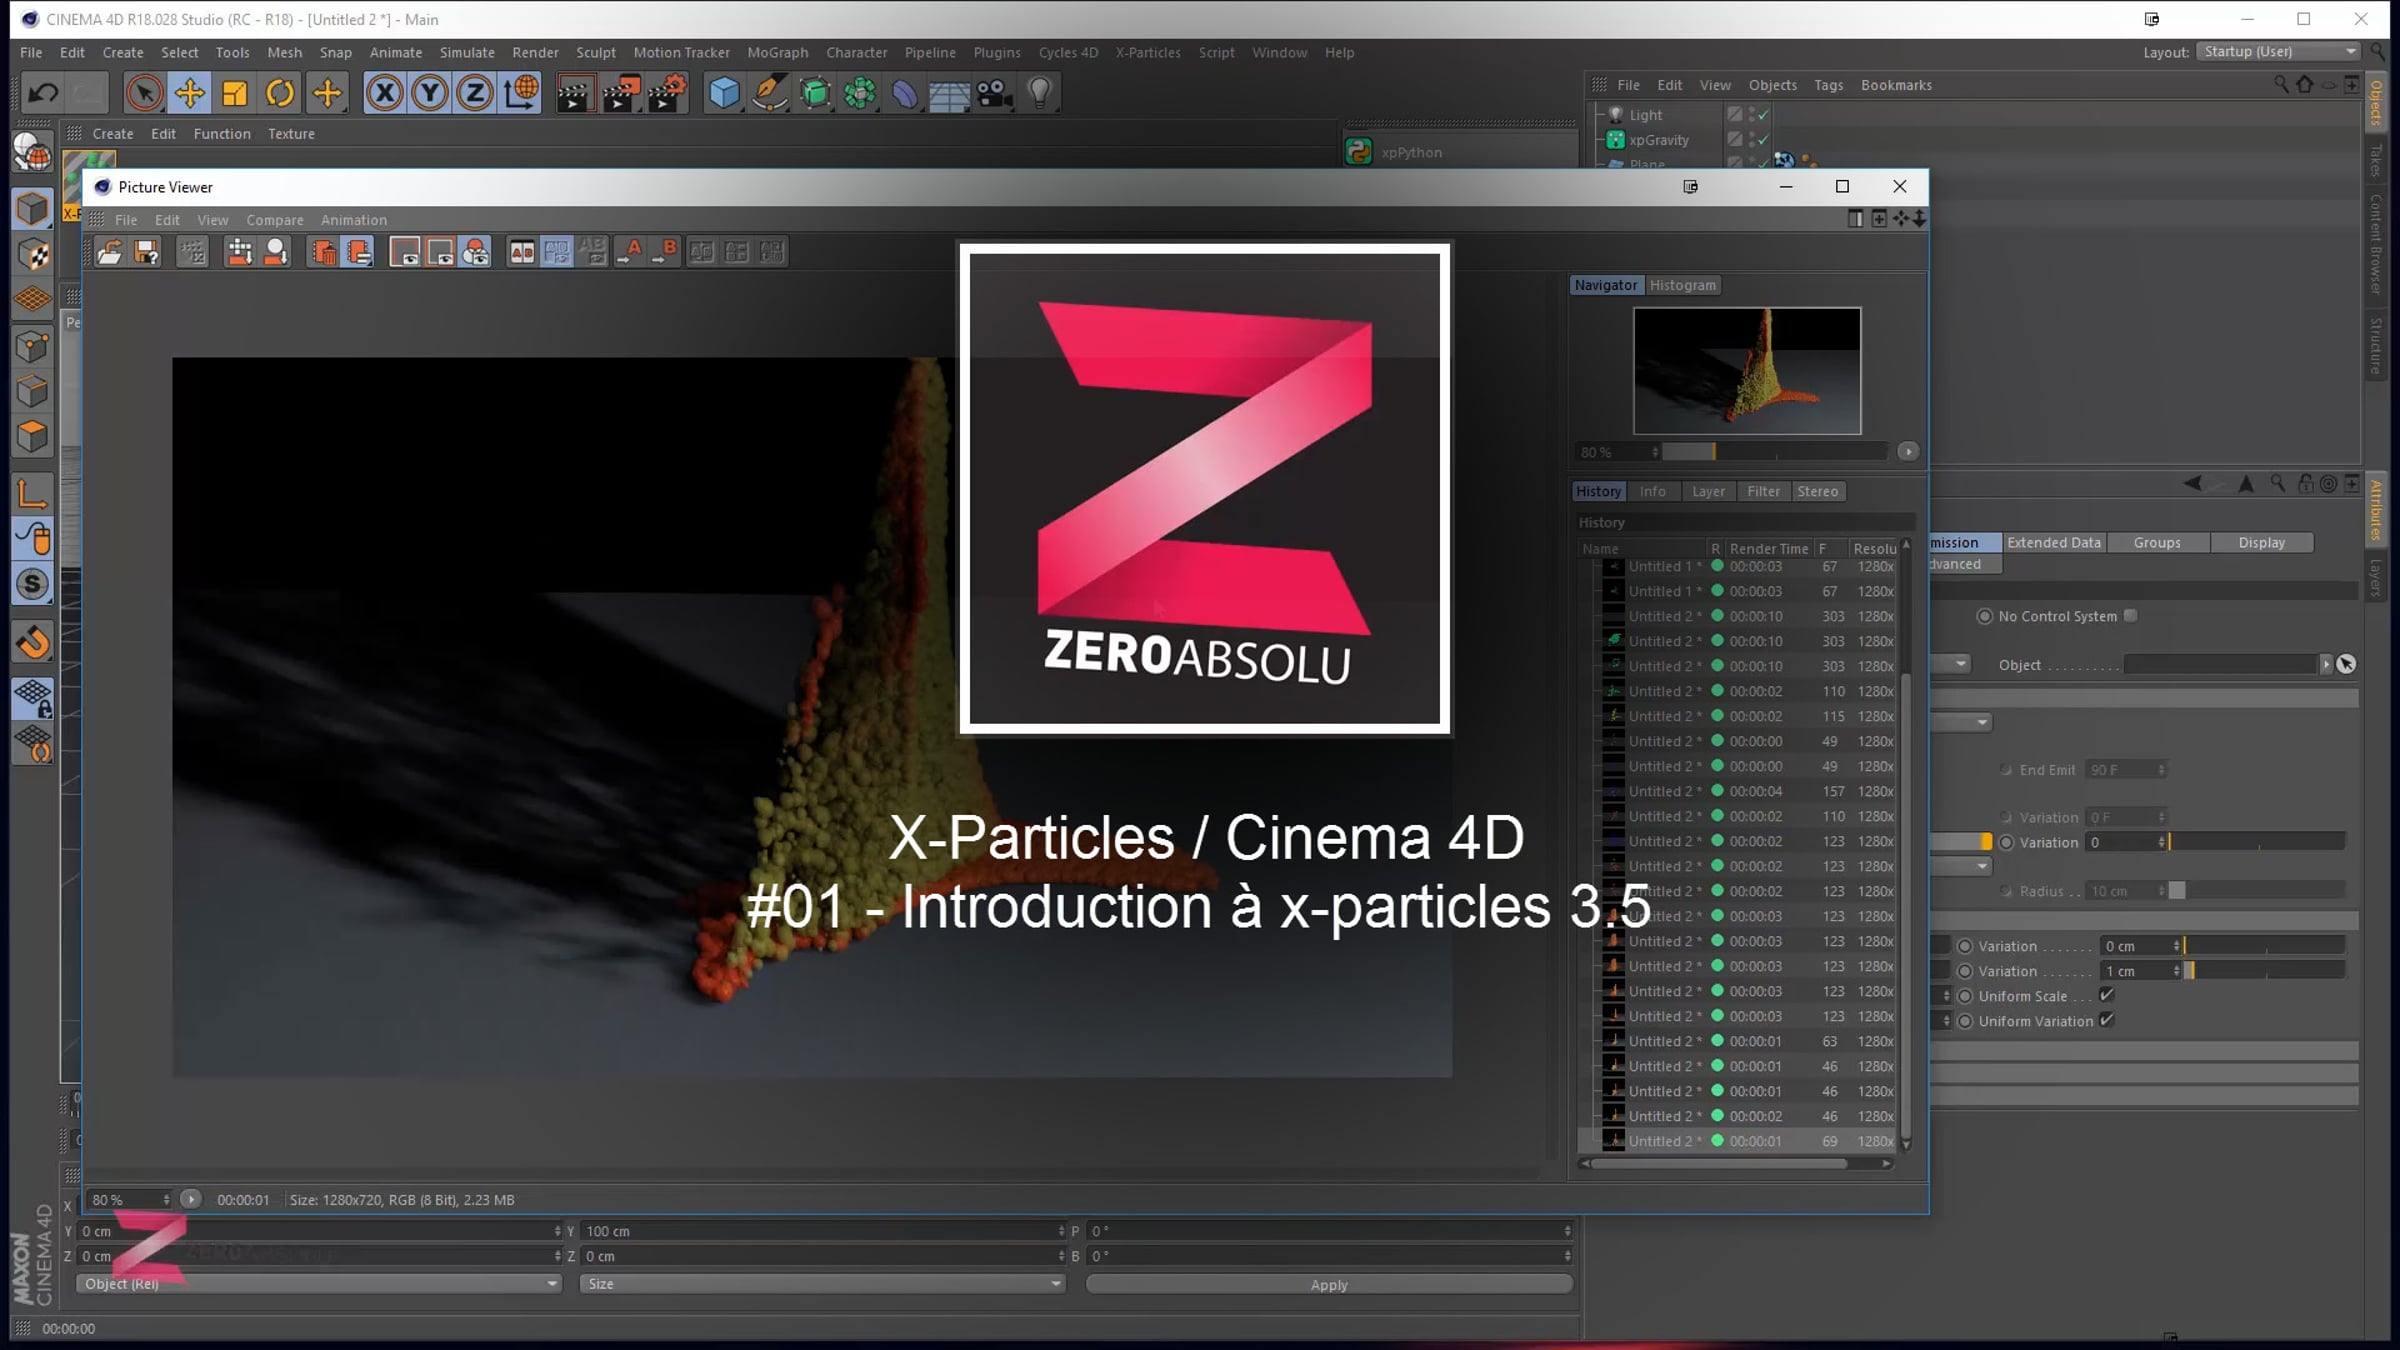Toggle the Uniform Variation checkbox

[2107, 1020]
